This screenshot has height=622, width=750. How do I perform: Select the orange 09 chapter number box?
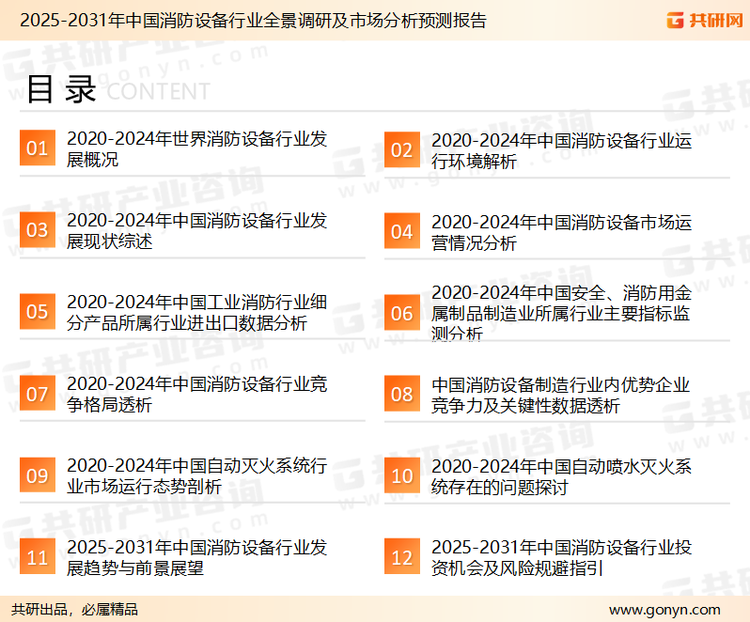click(x=37, y=475)
